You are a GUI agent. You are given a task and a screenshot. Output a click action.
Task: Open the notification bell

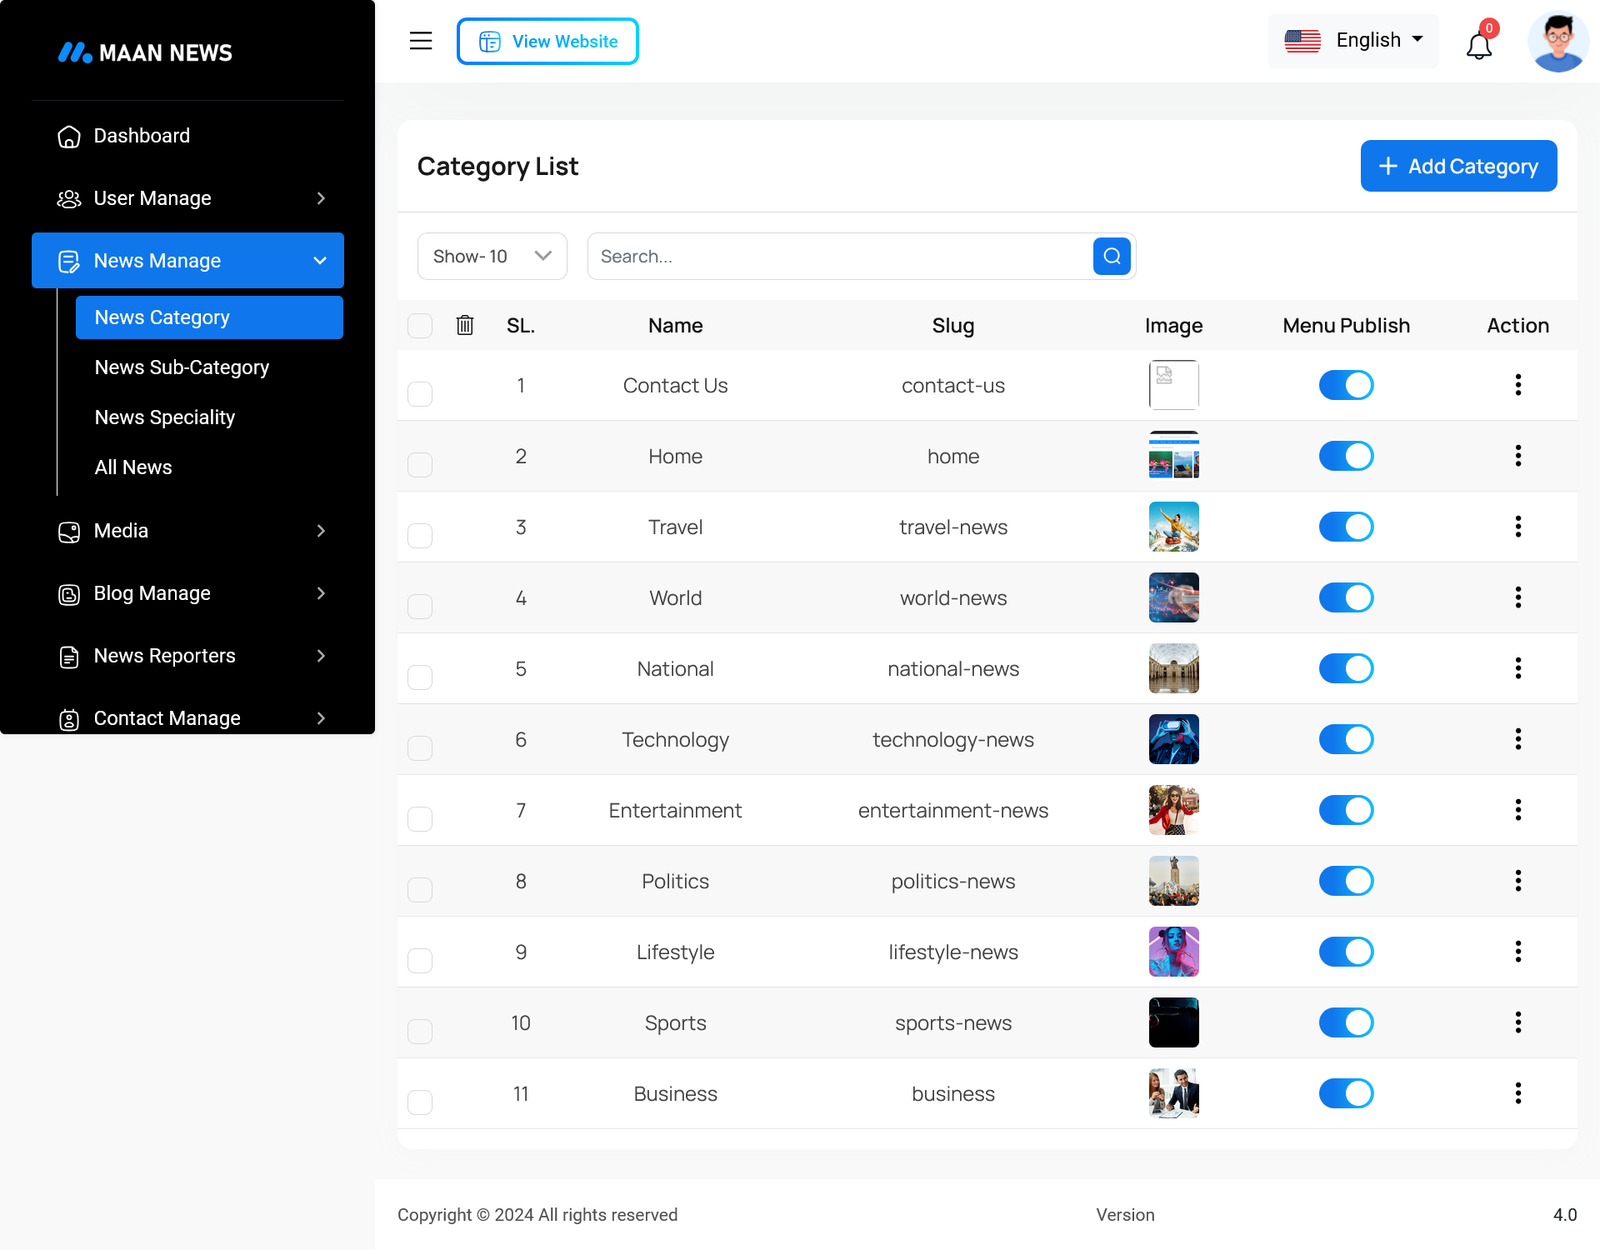pos(1479,45)
